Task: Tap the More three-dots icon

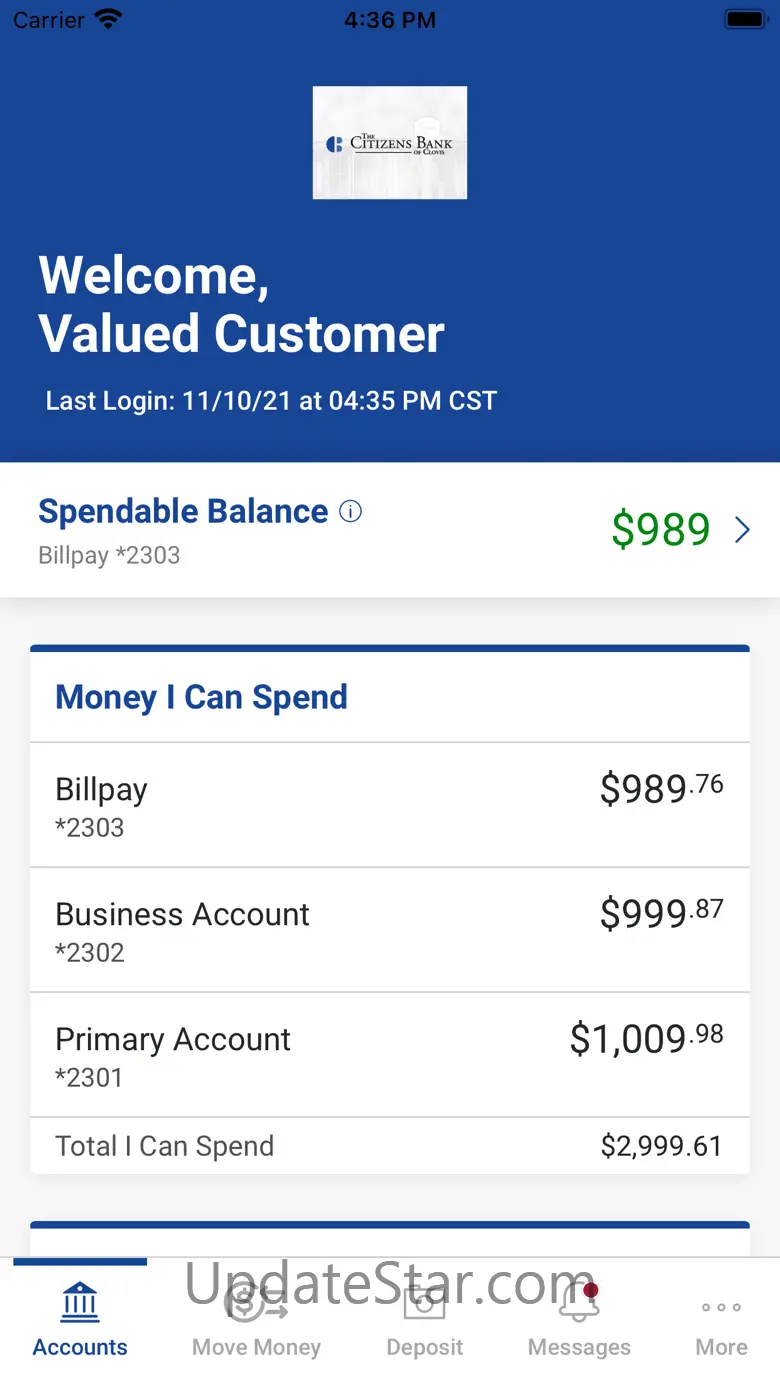Action: tap(721, 1307)
